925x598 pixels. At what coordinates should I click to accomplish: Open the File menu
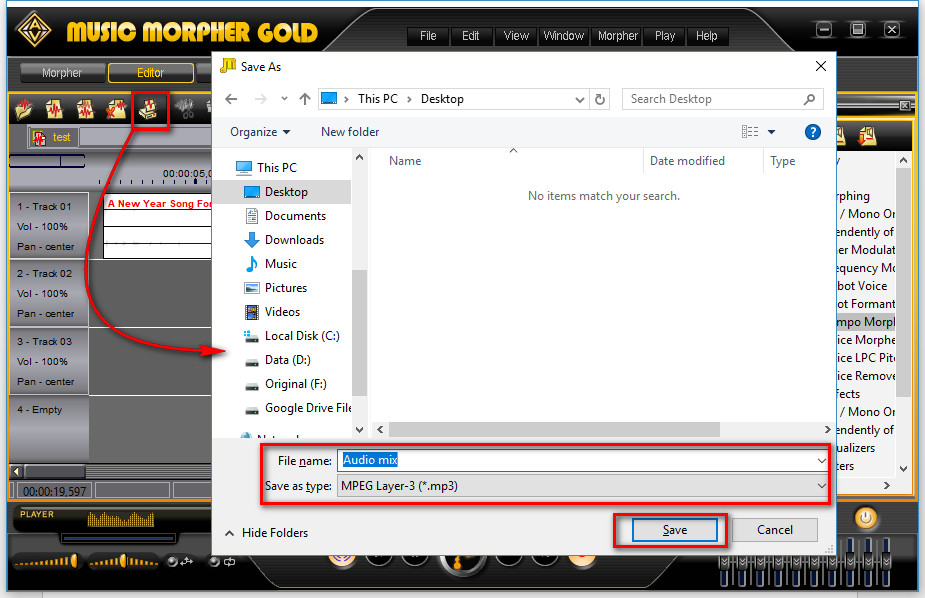point(428,36)
